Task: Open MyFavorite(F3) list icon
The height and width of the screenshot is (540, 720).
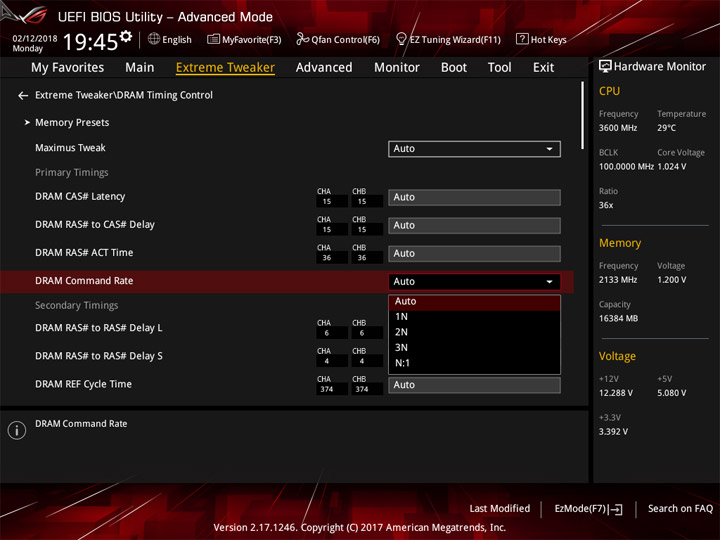Action: click(213, 39)
